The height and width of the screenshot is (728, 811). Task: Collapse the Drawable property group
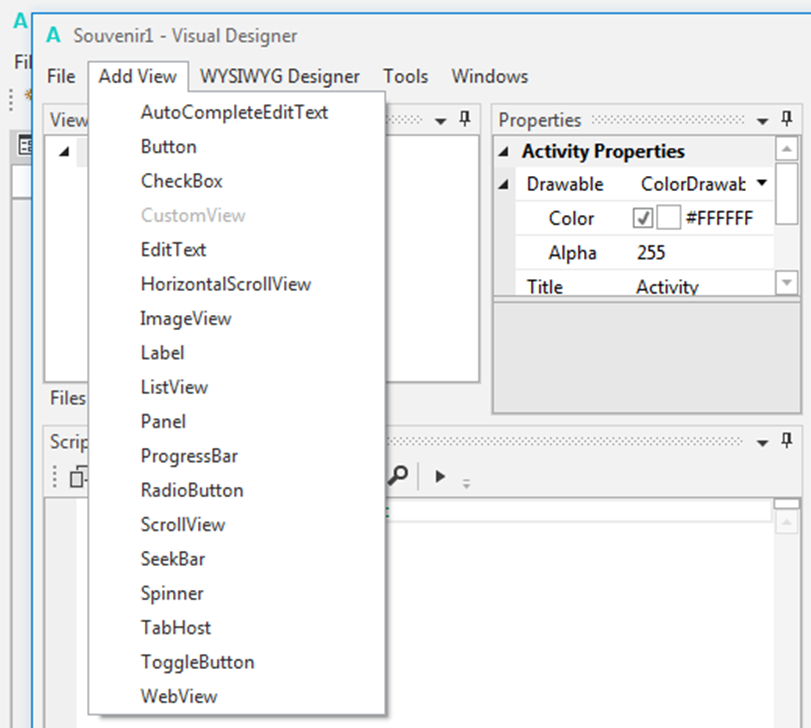click(504, 185)
